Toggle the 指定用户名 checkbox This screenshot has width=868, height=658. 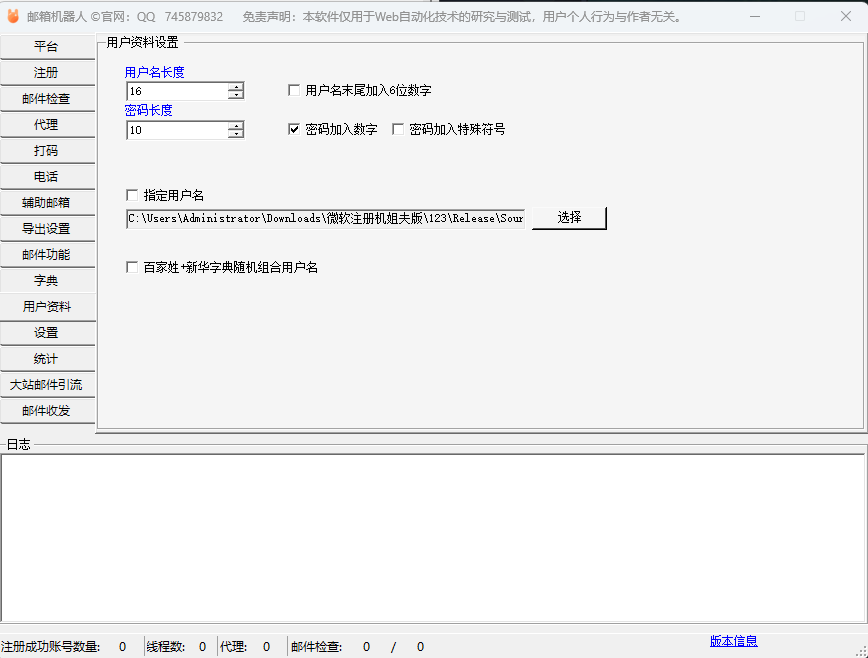click(x=132, y=195)
